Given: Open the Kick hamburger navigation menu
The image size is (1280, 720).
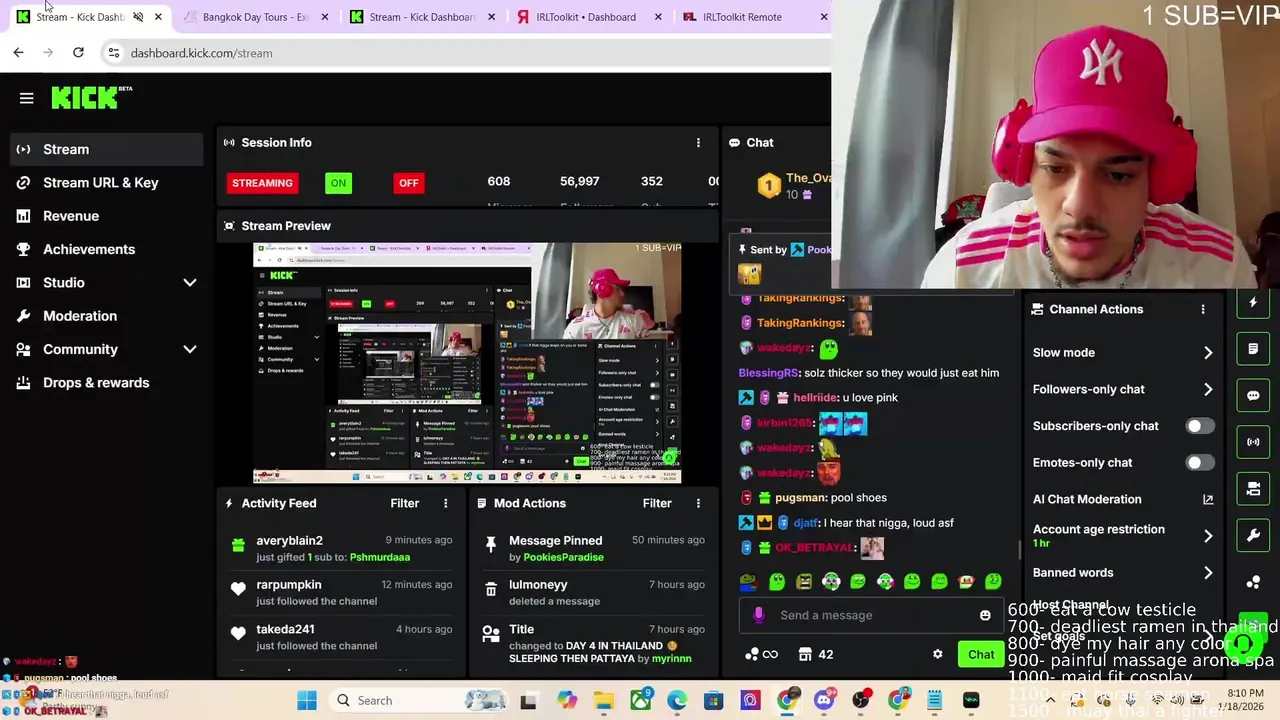Looking at the screenshot, I should pos(26,98).
